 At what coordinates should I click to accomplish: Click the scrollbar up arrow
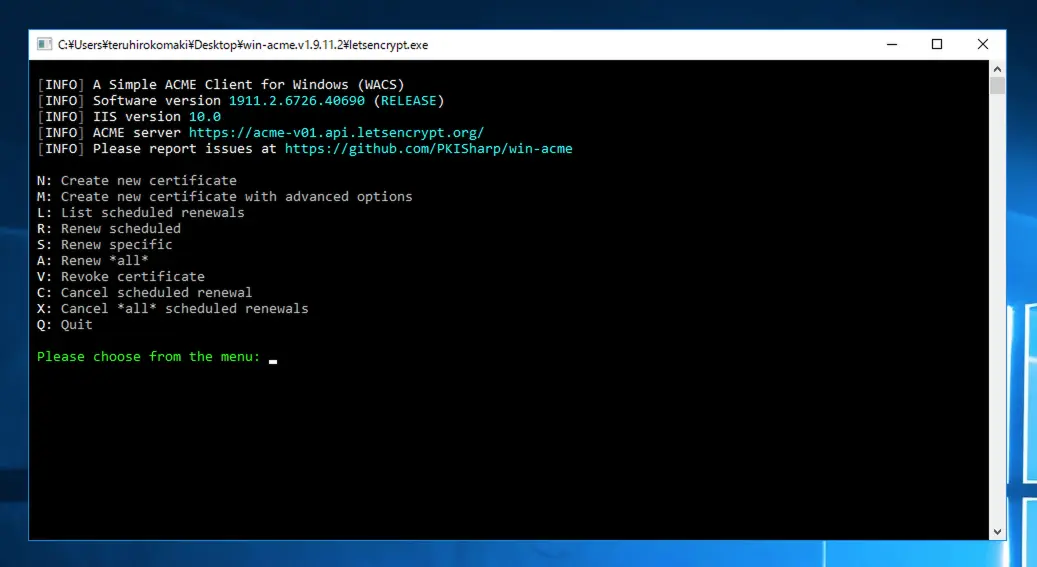click(996, 69)
